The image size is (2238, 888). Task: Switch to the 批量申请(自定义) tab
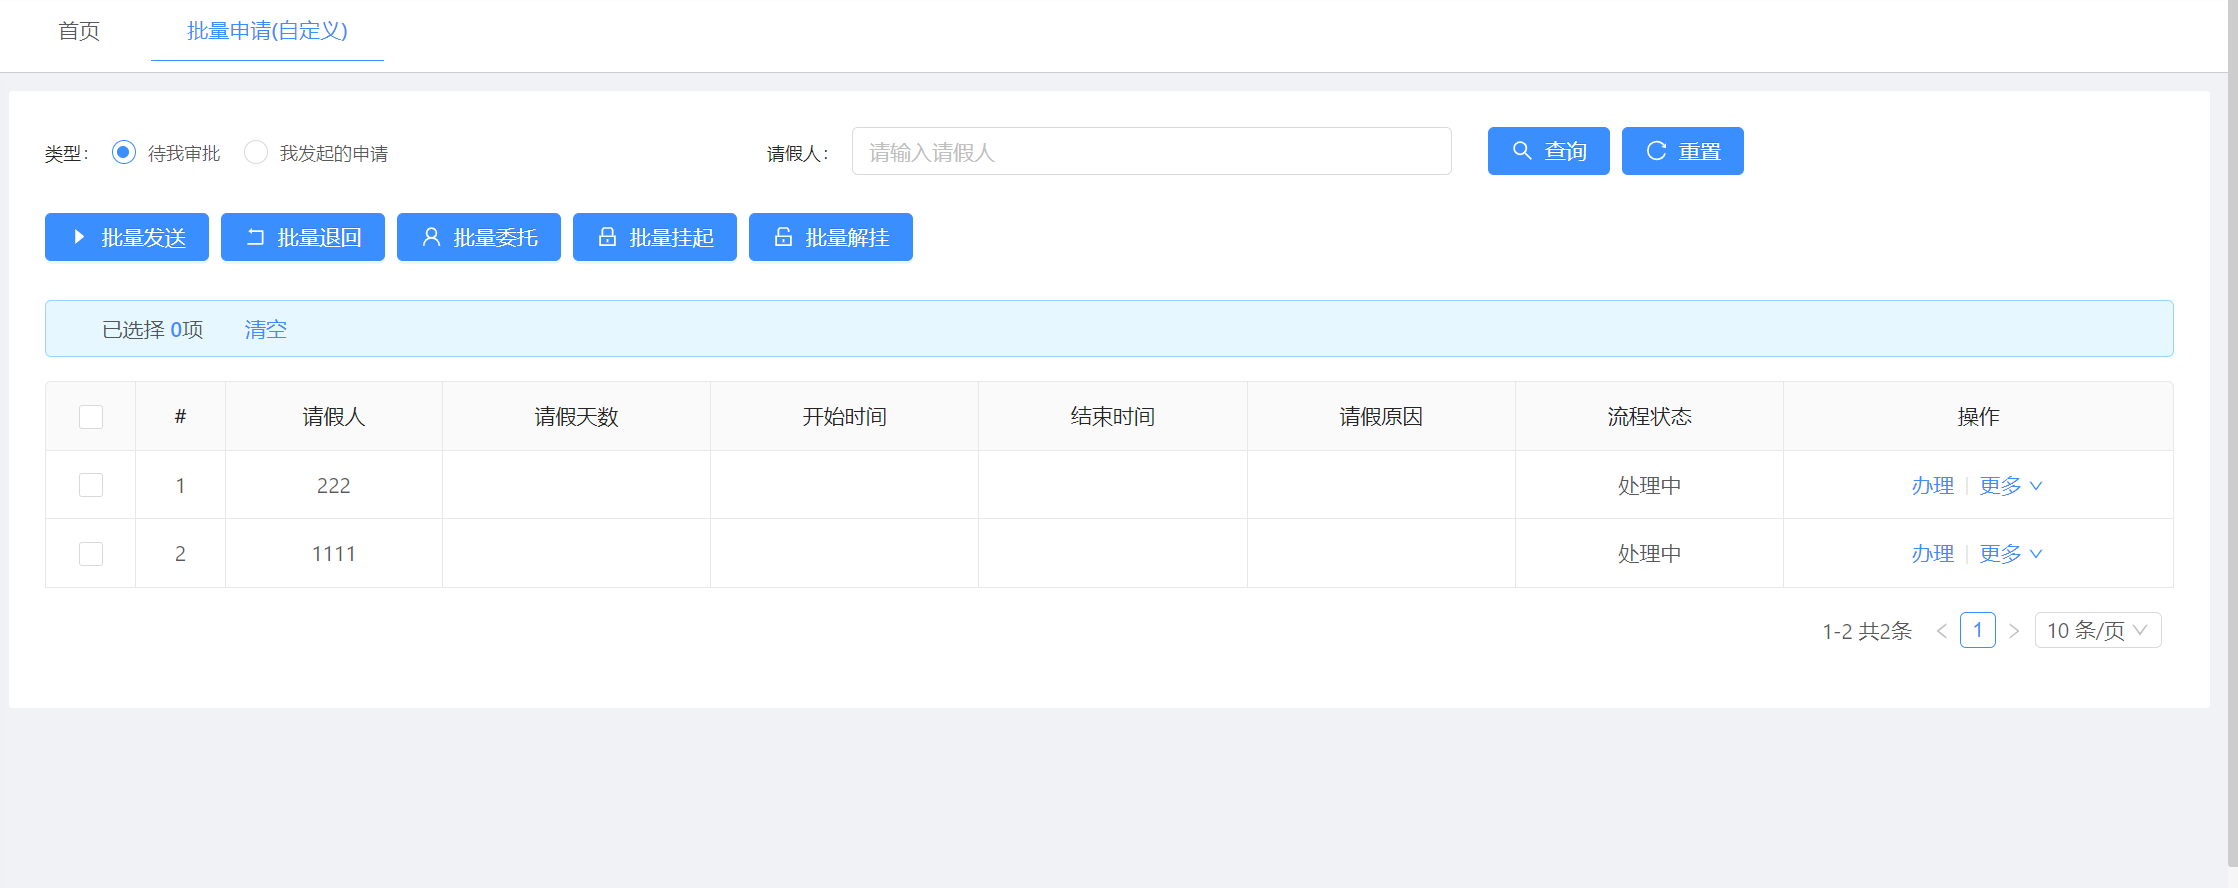(267, 31)
